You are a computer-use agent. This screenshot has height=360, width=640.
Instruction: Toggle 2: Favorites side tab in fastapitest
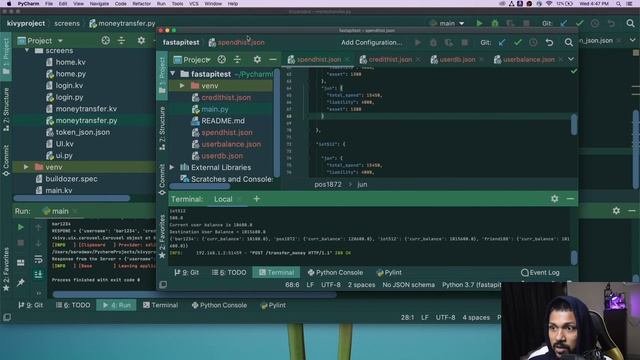(162, 236)
